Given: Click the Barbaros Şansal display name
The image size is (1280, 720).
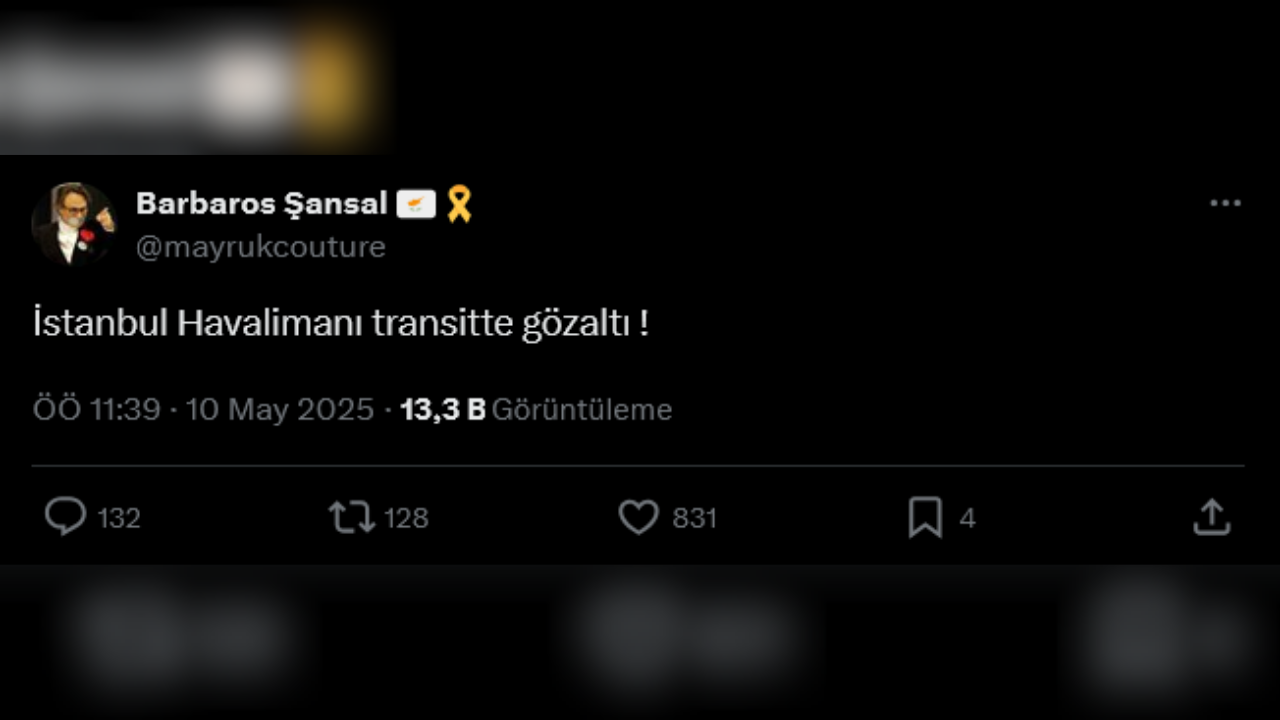Looking at the screenshot, I should [262, 203].
